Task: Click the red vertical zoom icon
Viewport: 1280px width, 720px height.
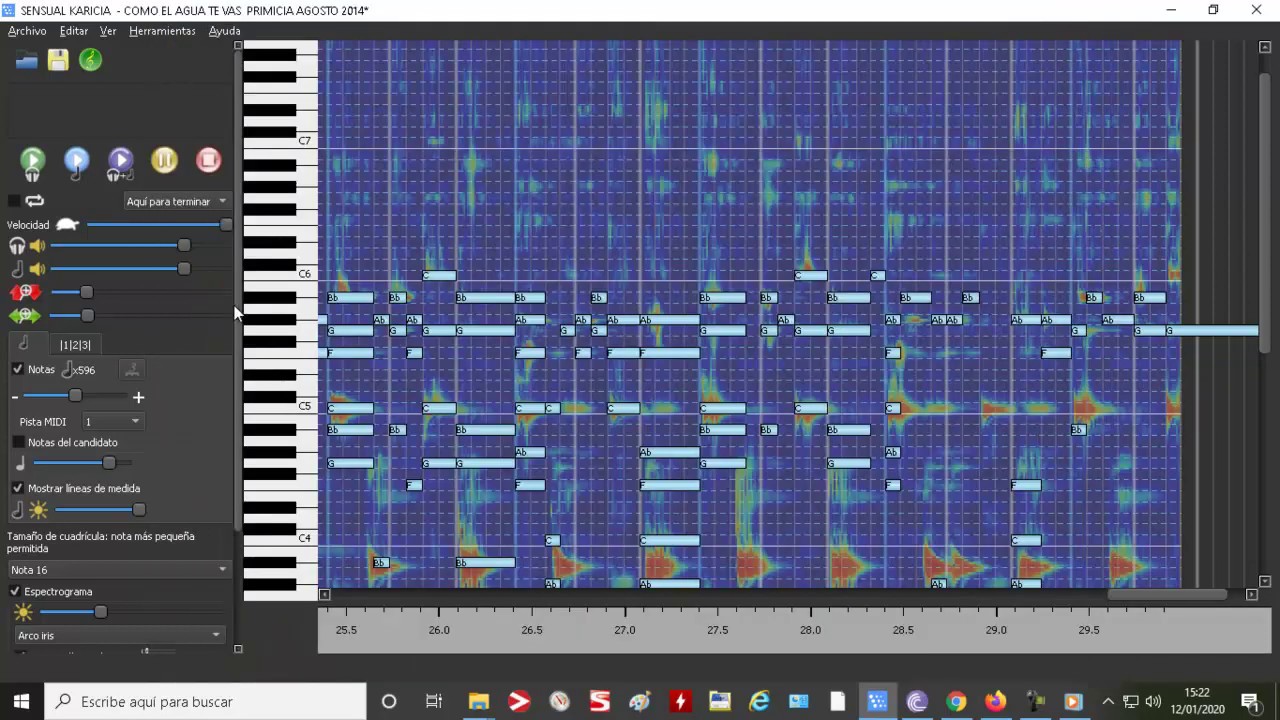Action: coord(25,292)
